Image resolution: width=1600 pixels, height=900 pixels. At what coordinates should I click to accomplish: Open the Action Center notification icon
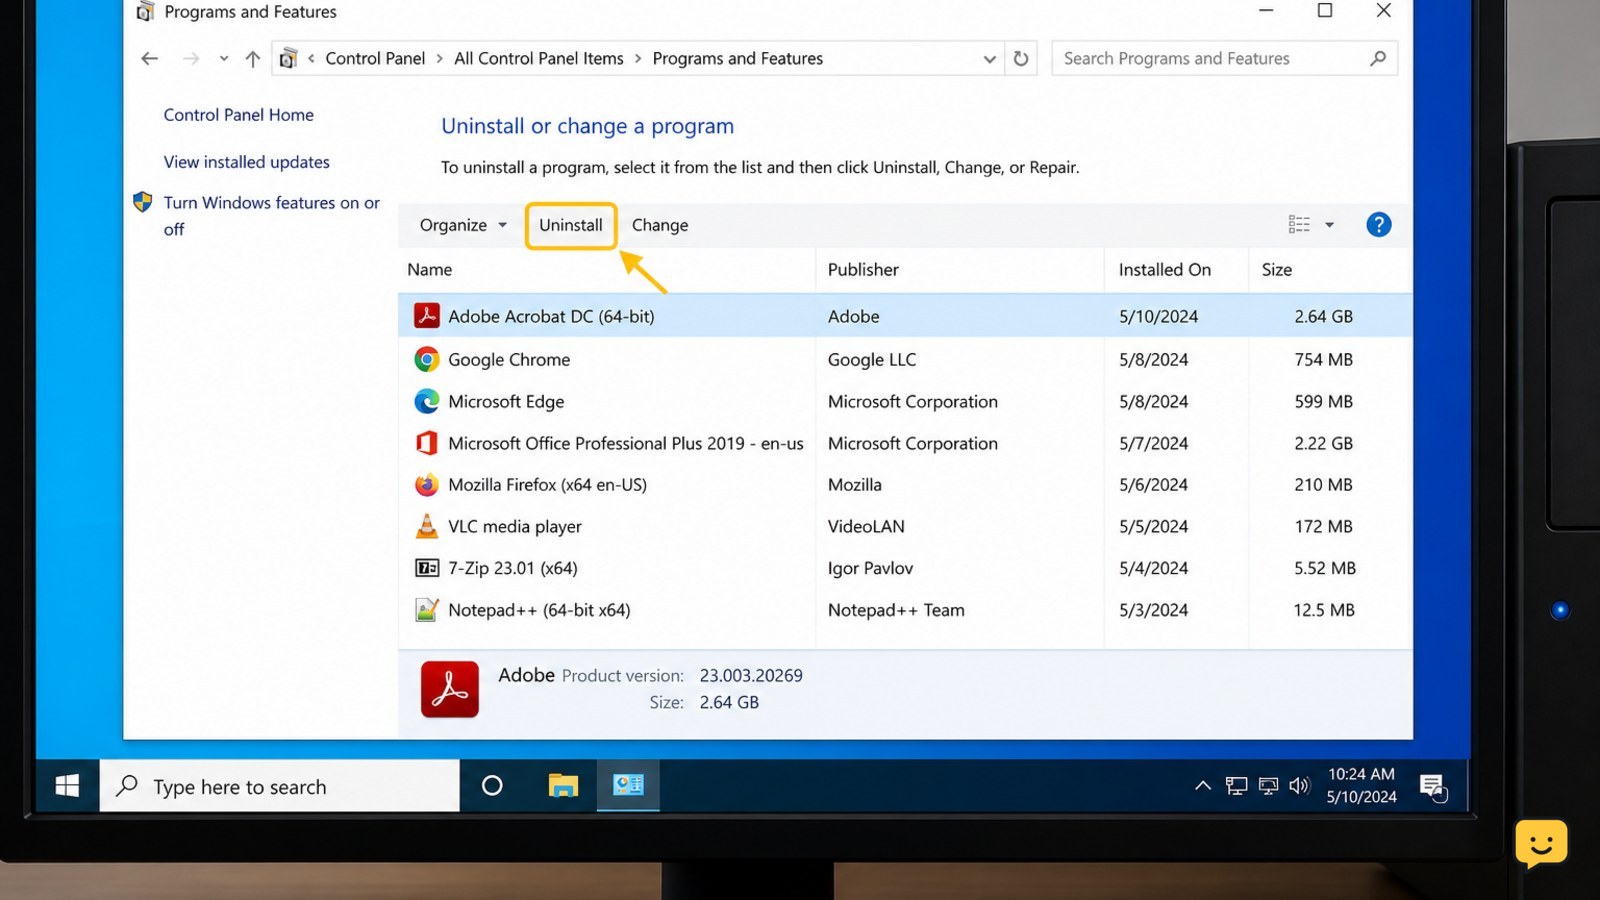coord(1433,787)
